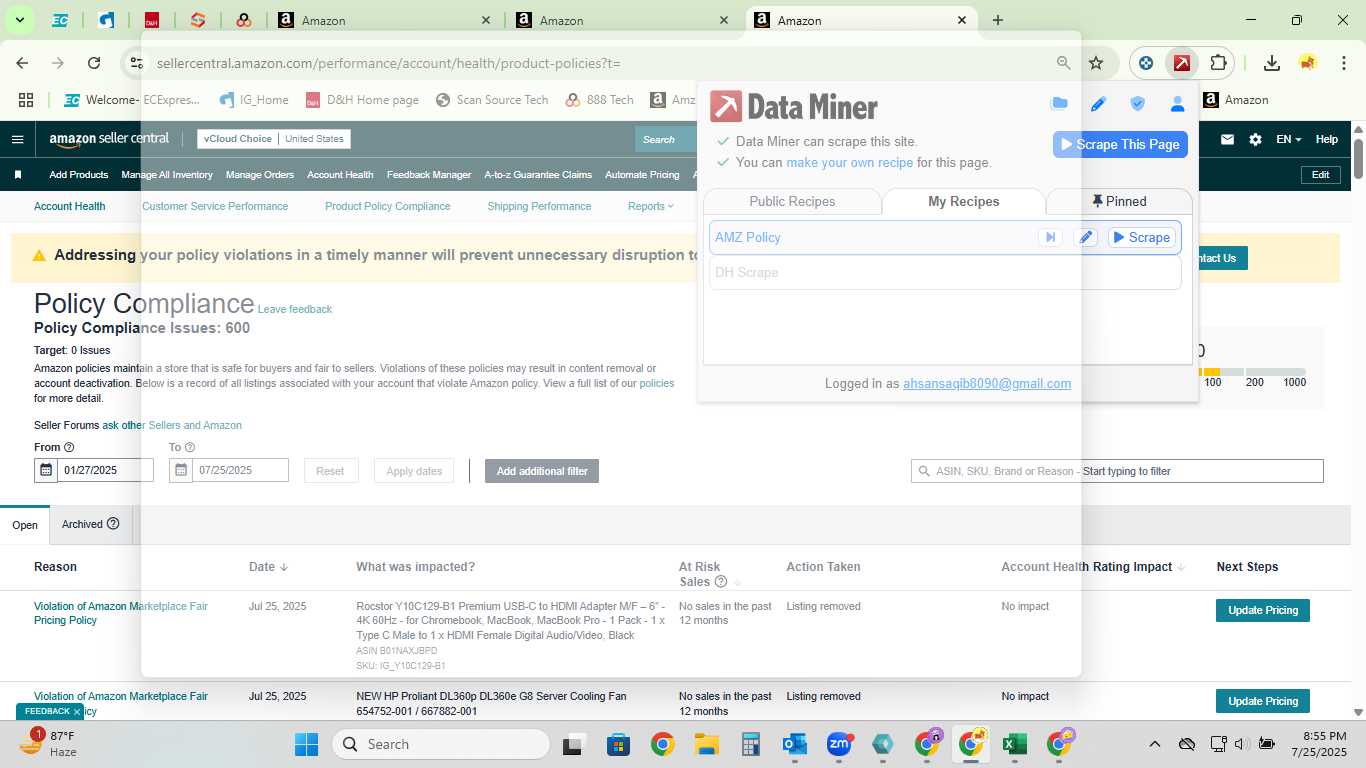This screenshot has width=1366, height=768.
Task: Open the Calculator app in taskbar
Action: coord(750,744)
